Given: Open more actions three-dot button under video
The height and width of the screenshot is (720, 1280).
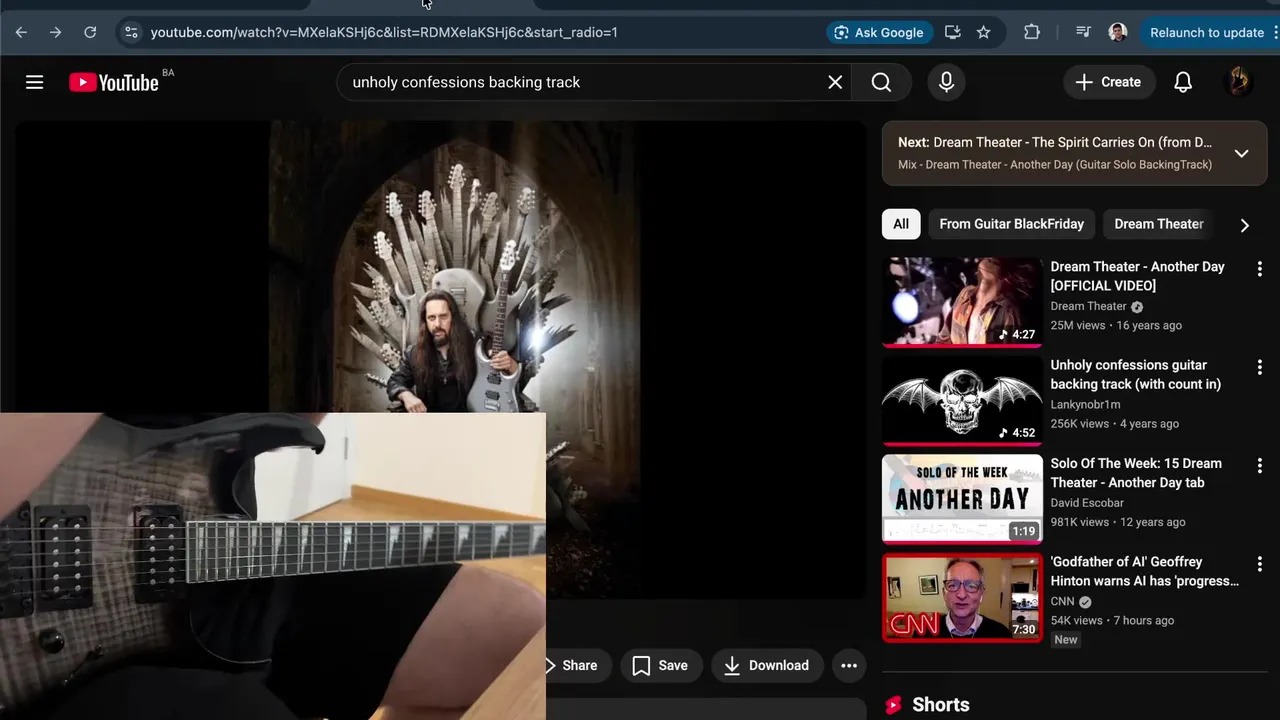Looking at the screenshot, I should pyautogui.click(x=849, y=665).
